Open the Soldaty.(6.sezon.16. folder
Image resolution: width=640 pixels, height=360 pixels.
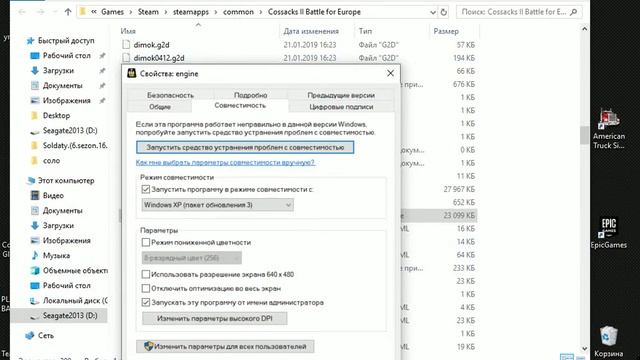pos(75,146)
